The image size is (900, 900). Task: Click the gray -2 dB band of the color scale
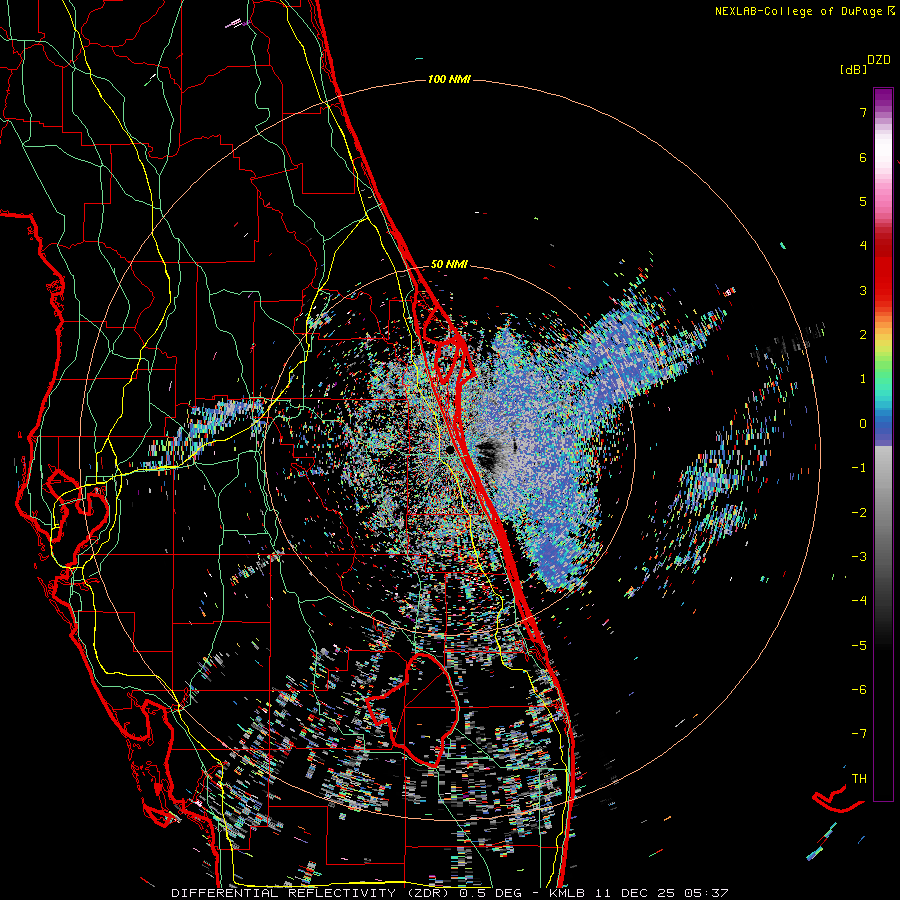pos(883,513)
